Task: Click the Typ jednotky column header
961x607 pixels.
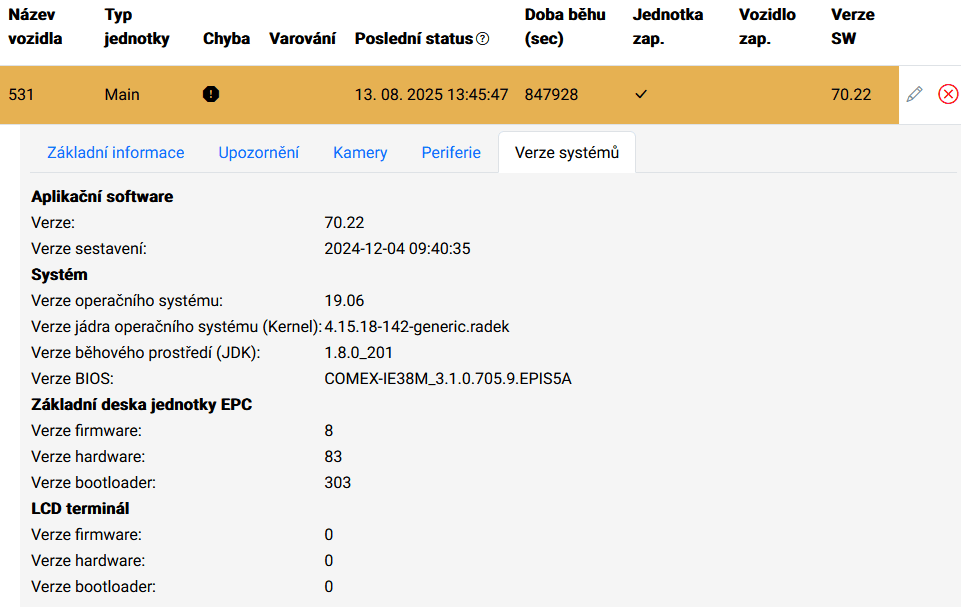Action: (x=137, y=27)
